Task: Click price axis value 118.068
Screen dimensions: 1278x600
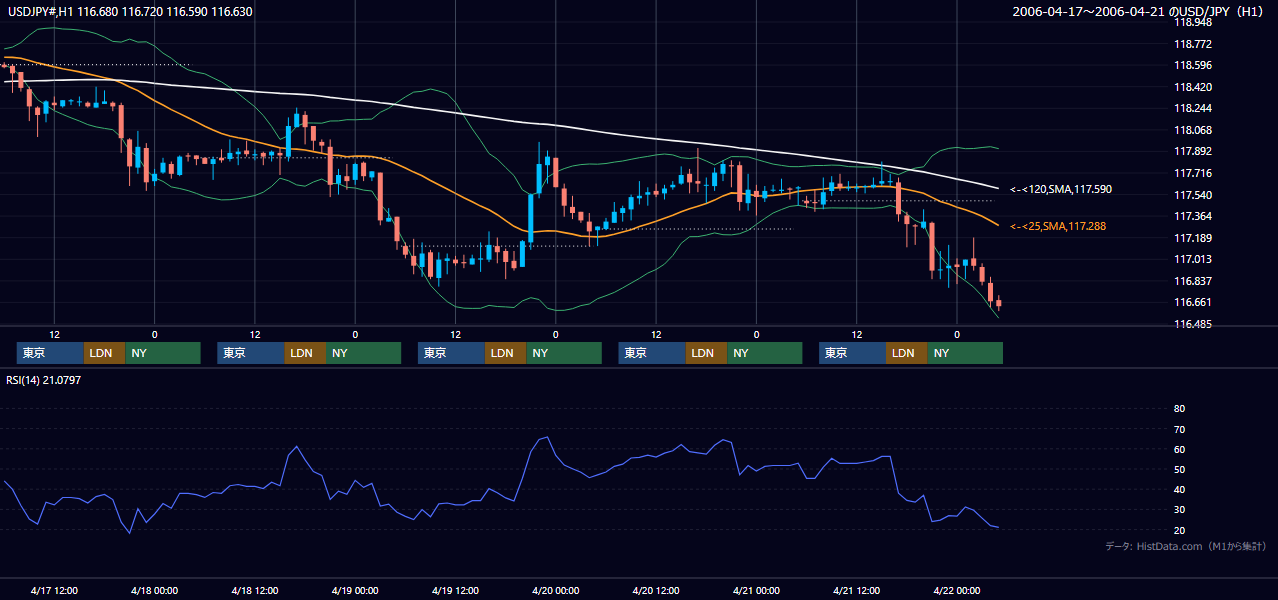Action: [1192, 131]
